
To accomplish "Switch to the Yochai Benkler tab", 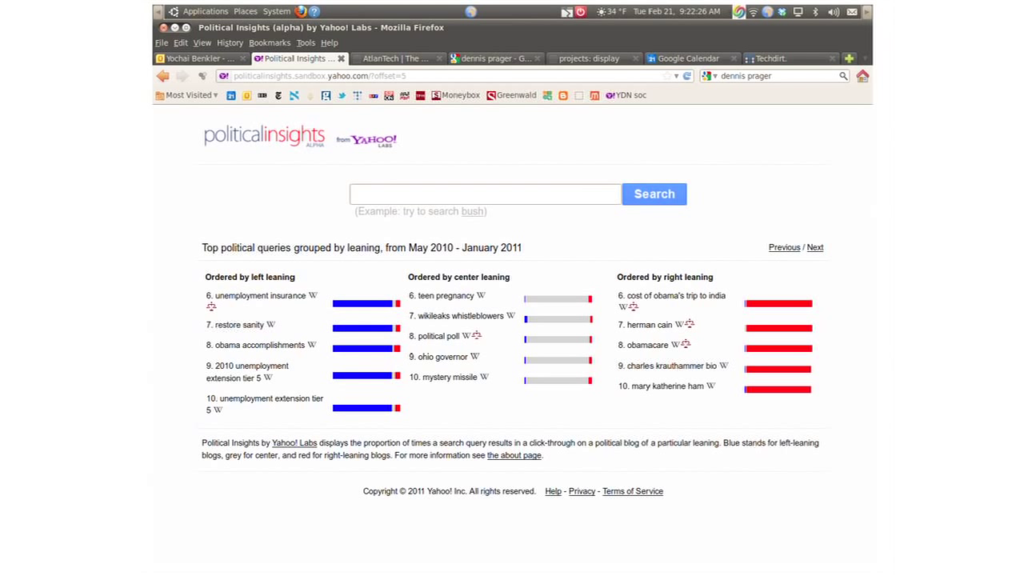I will tap(201, 59).
